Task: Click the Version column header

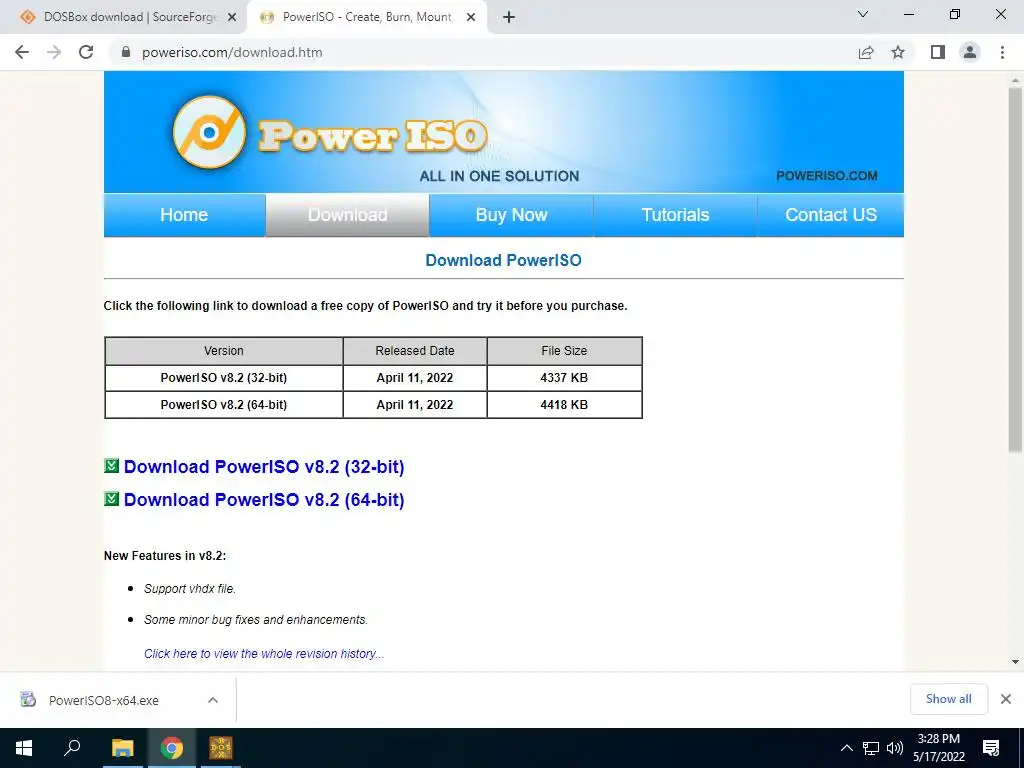Action: [x=224, y=351]
